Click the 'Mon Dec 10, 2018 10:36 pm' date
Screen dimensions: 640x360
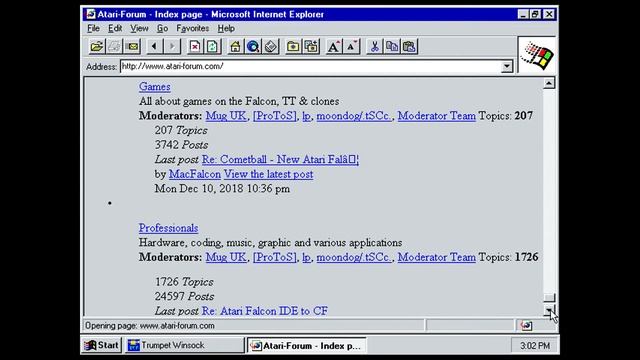pos(222,189)
